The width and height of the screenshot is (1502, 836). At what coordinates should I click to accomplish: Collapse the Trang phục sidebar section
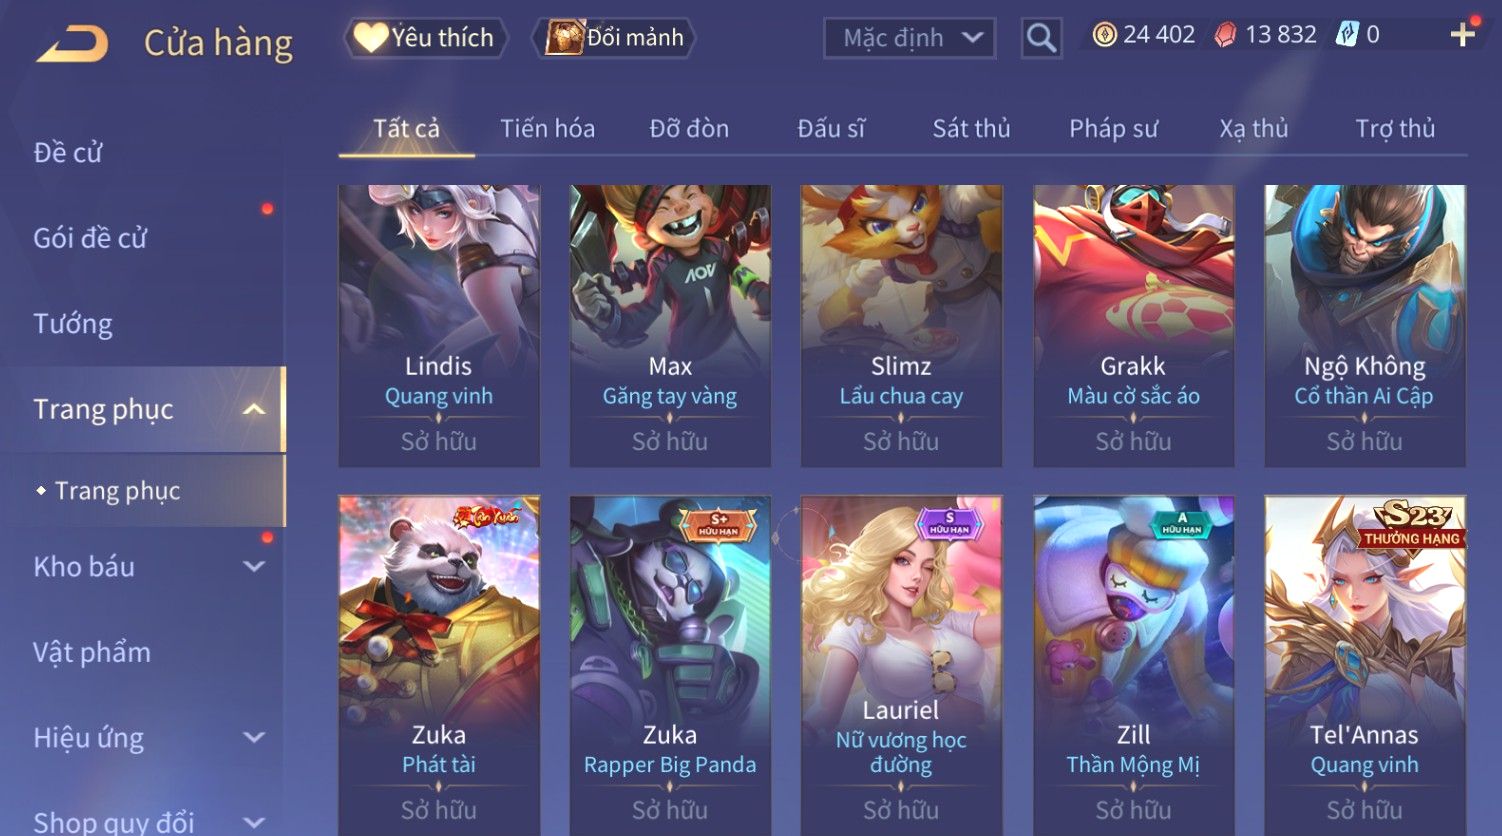click(x=254, y=409)
